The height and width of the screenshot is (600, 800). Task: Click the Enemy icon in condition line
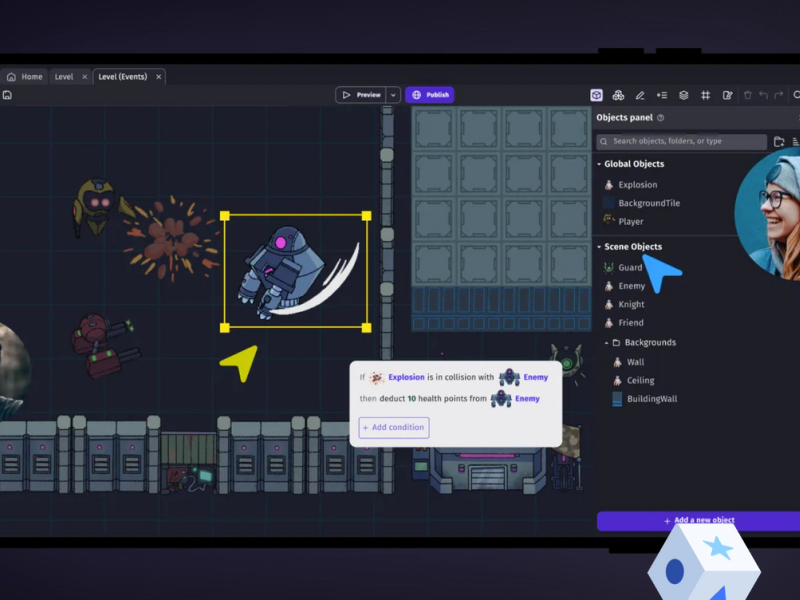click(x=509, y=377)
